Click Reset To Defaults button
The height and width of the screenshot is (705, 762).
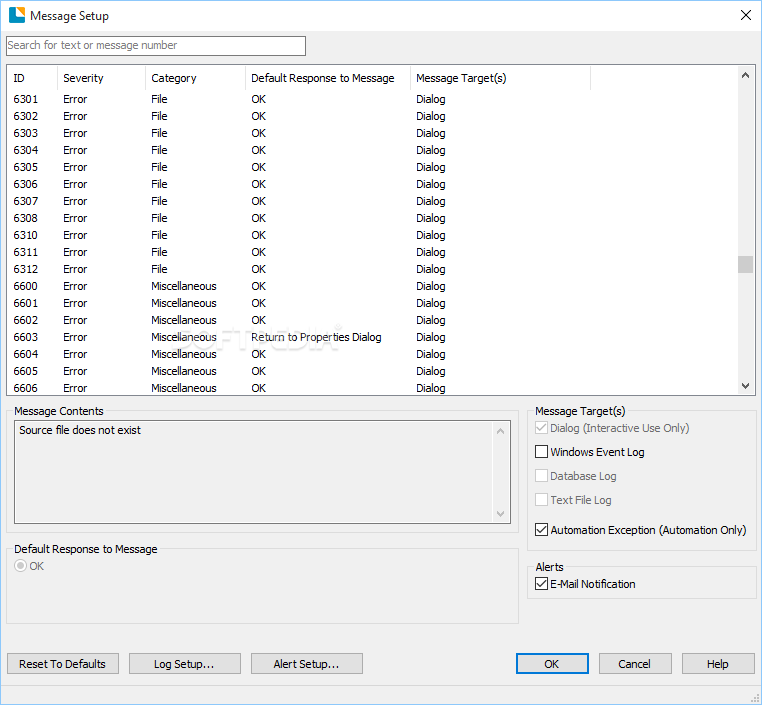click(x=63, y=664)
